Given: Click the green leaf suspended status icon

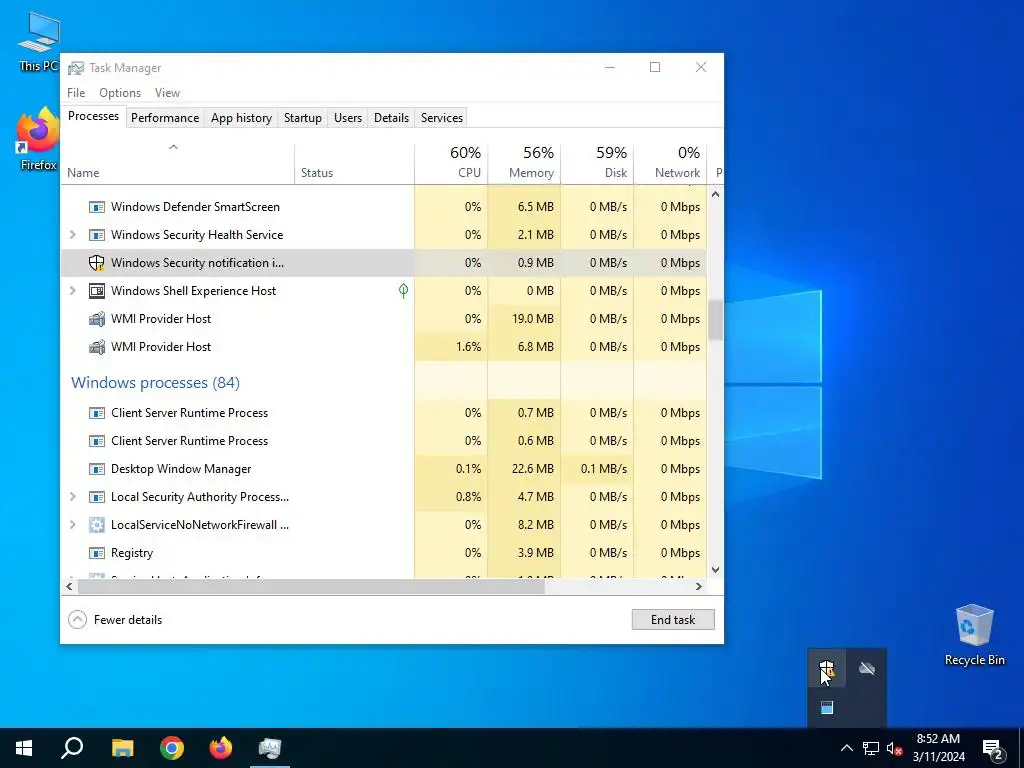Looking at the screenshot, I should tap(404, 291).
